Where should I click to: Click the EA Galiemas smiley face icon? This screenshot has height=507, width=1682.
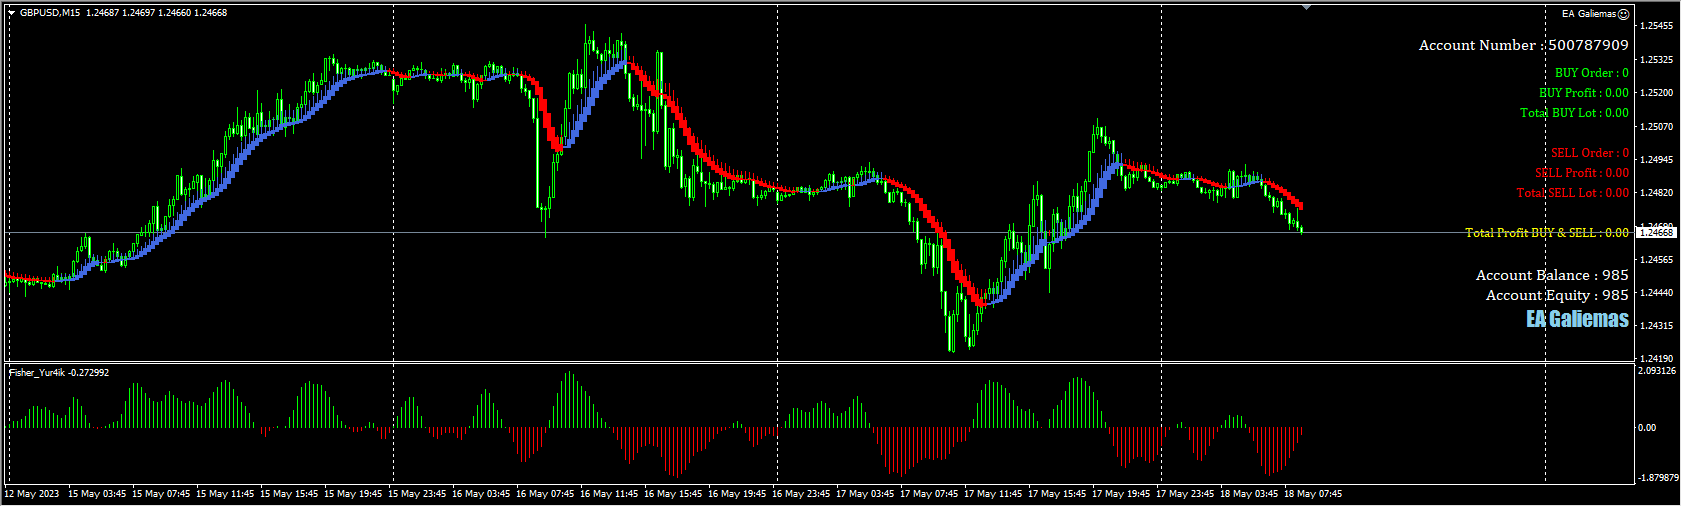(1624, 14)
